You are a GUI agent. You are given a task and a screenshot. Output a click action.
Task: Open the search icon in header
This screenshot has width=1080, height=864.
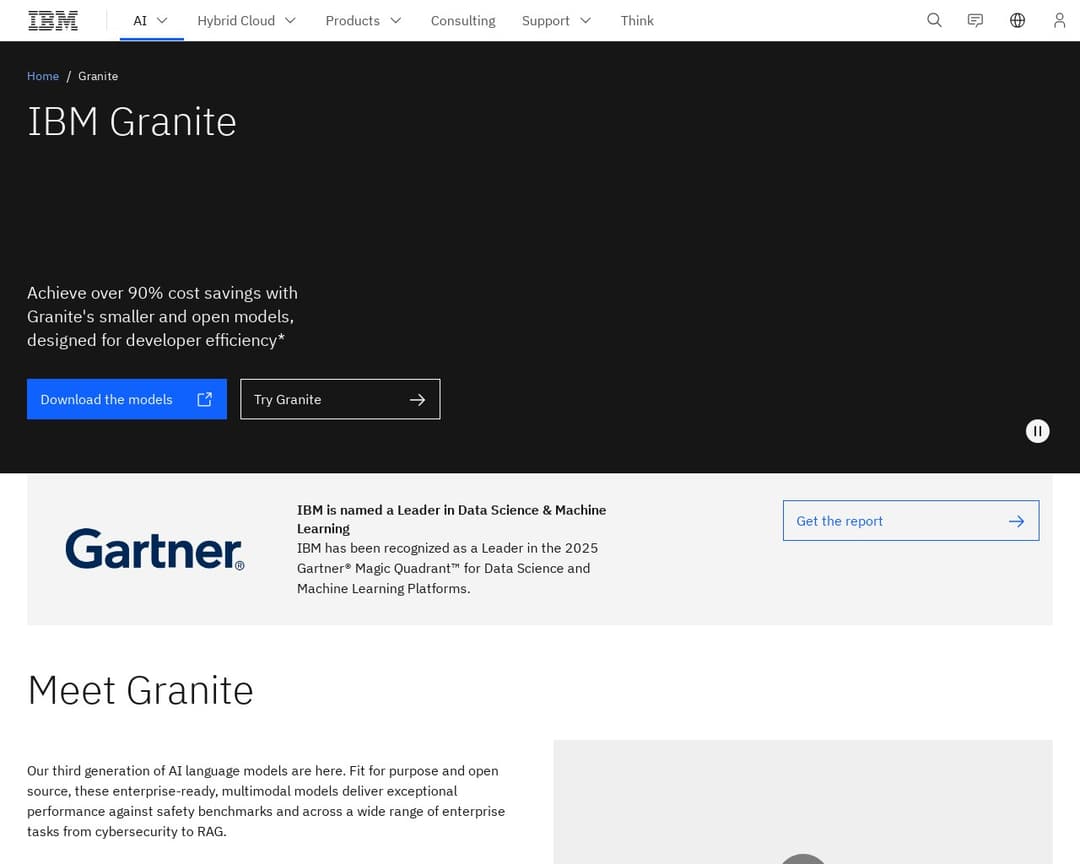(x=934, y=21)
